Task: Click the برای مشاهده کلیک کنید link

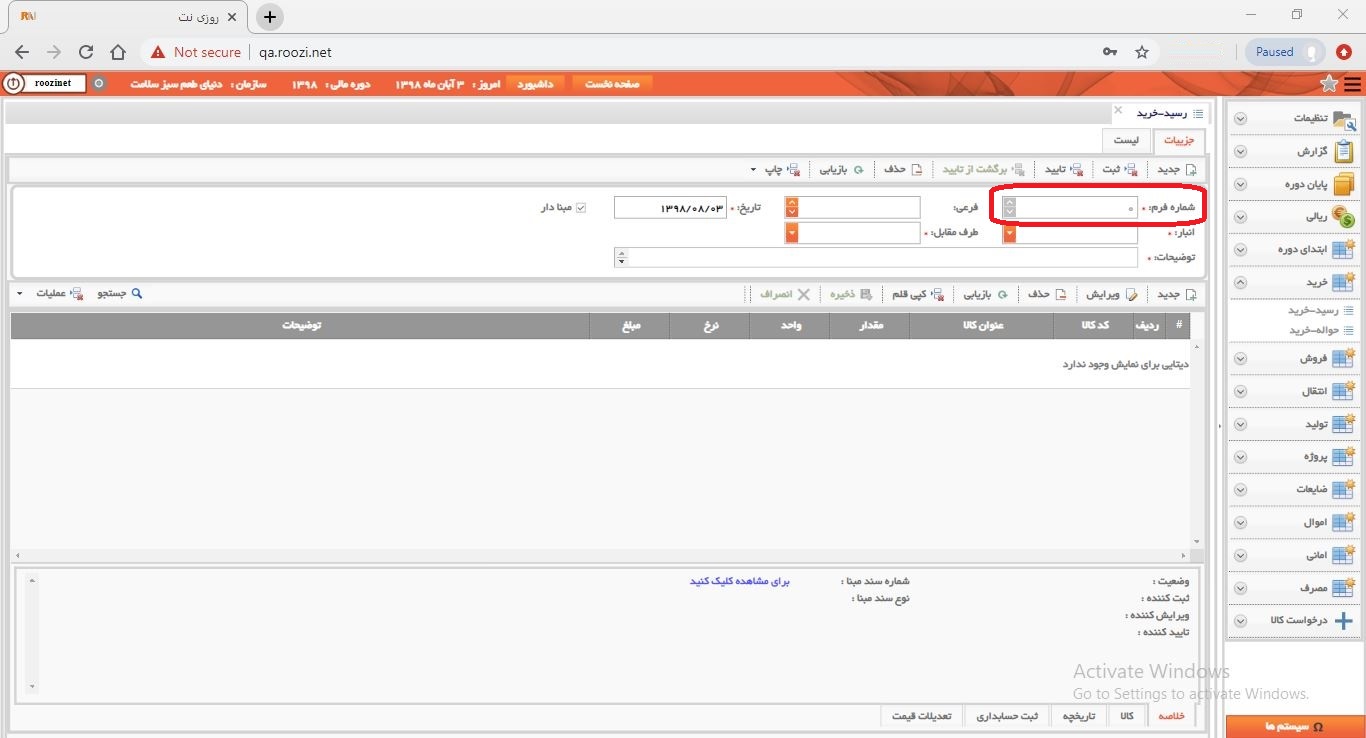Action: pos(740,581)
